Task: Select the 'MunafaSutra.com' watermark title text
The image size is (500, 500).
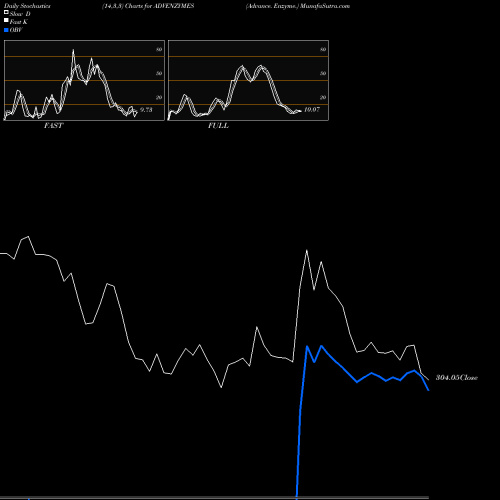Action: pos(325,6)
